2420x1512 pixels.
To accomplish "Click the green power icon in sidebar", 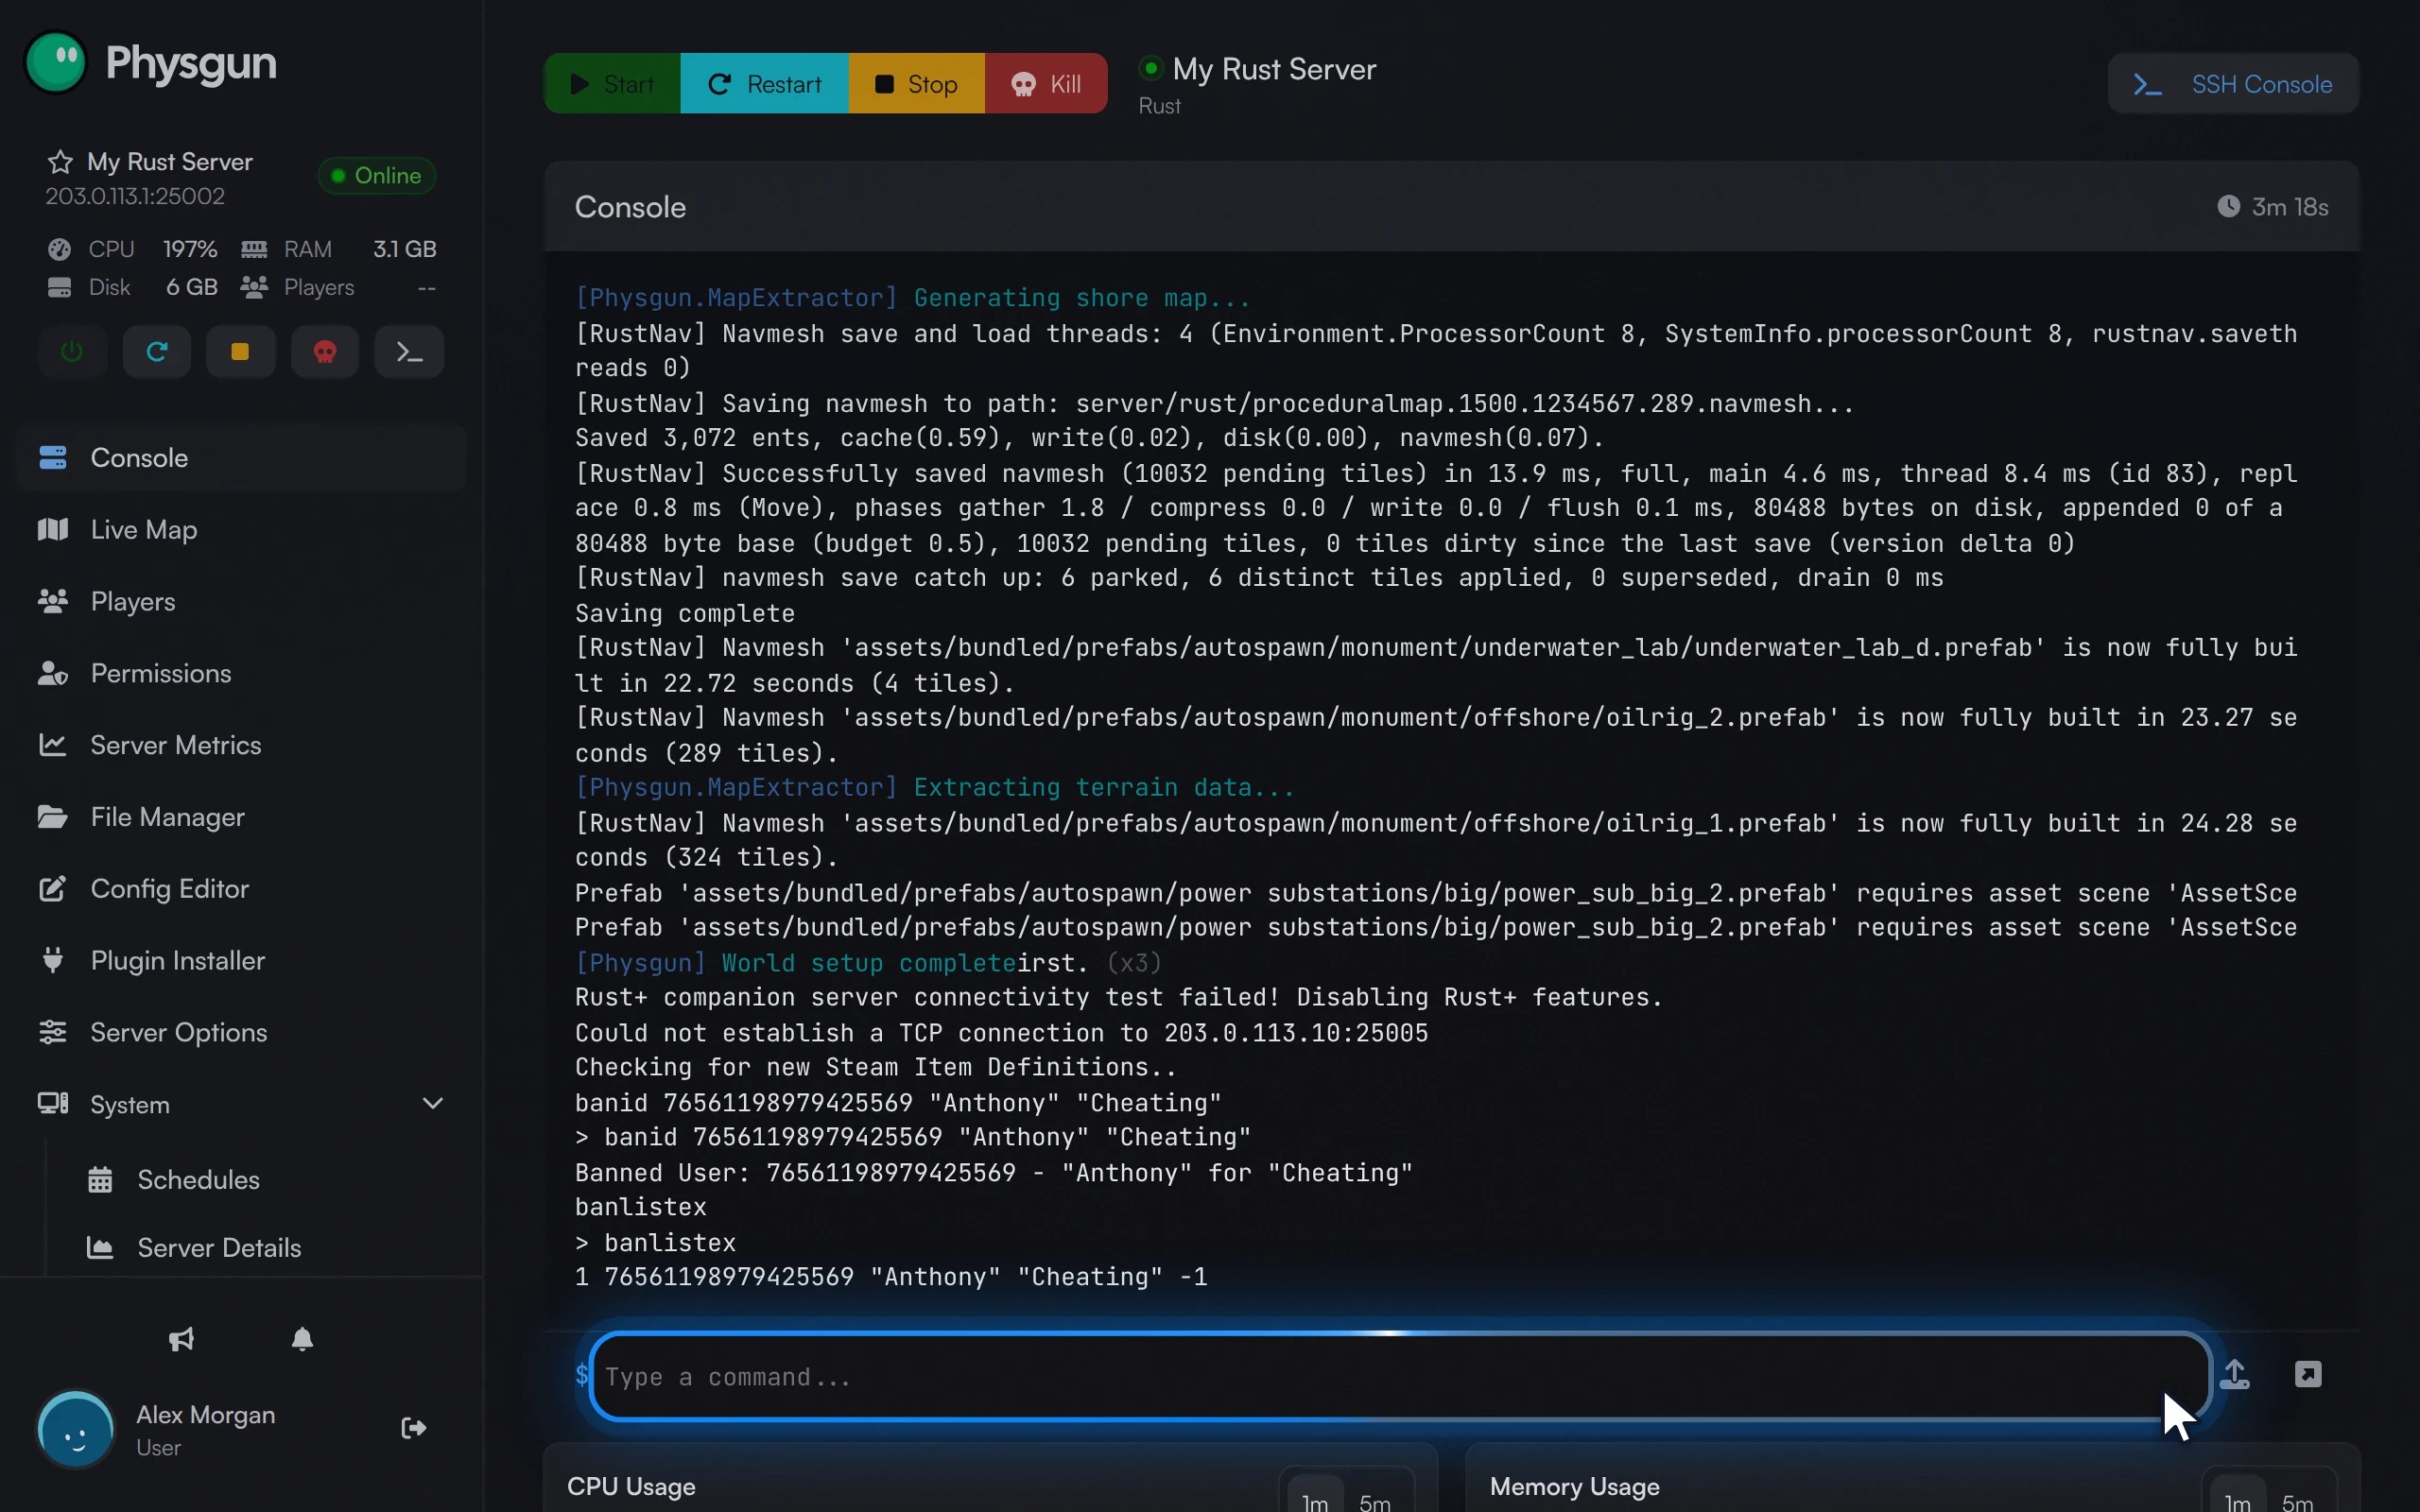I will coord(72,352).
